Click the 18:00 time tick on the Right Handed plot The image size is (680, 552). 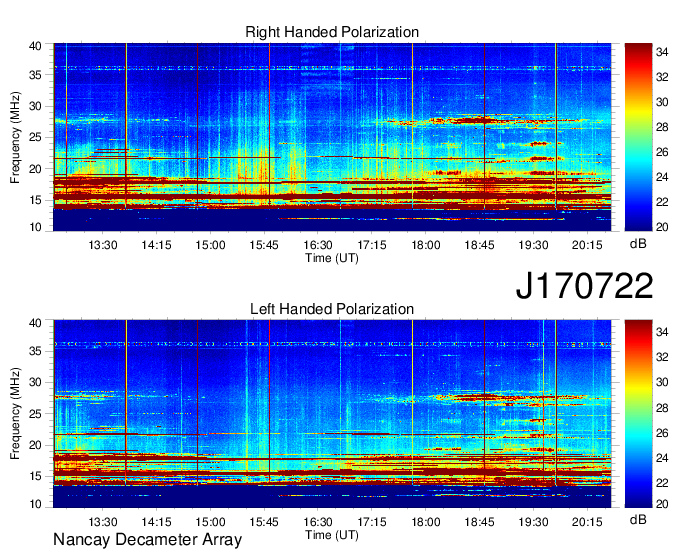(x=425, y=245)
